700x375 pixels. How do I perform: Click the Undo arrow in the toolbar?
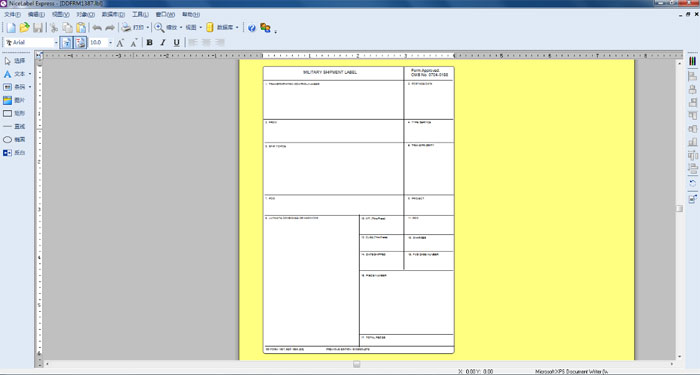97,28
